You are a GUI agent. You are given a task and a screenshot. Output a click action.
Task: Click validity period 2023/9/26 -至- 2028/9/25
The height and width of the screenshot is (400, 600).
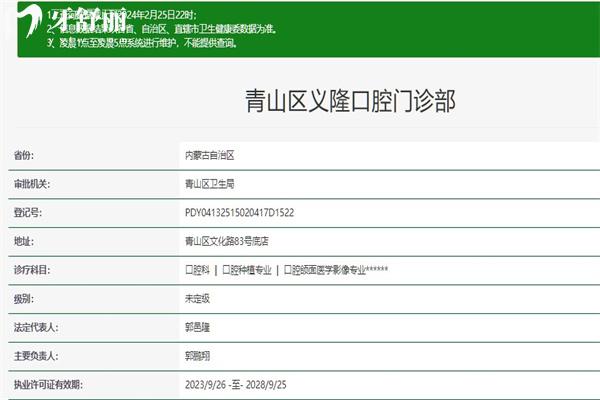click(236, 385)
